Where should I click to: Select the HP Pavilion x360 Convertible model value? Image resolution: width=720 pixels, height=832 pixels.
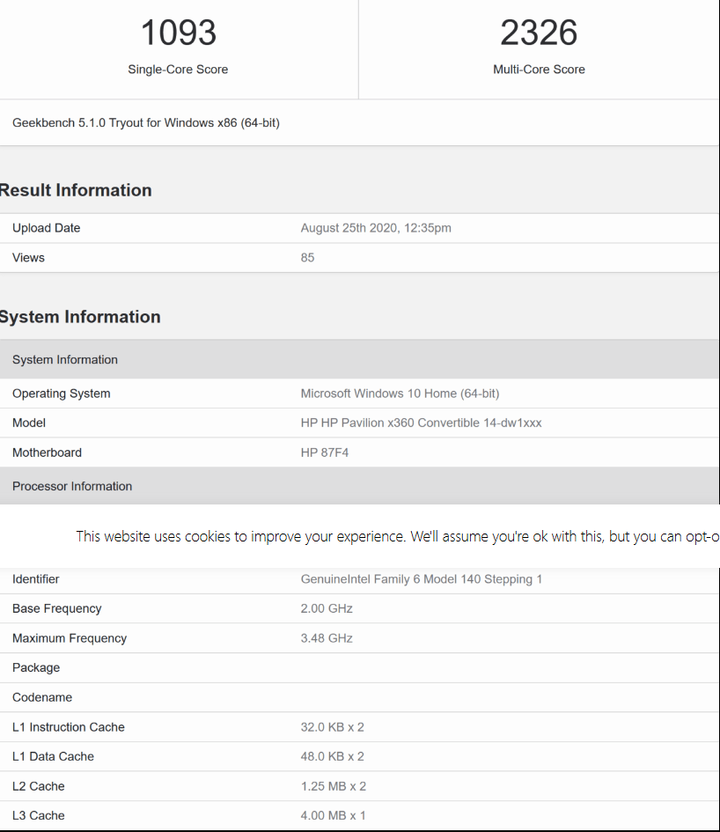421,423
